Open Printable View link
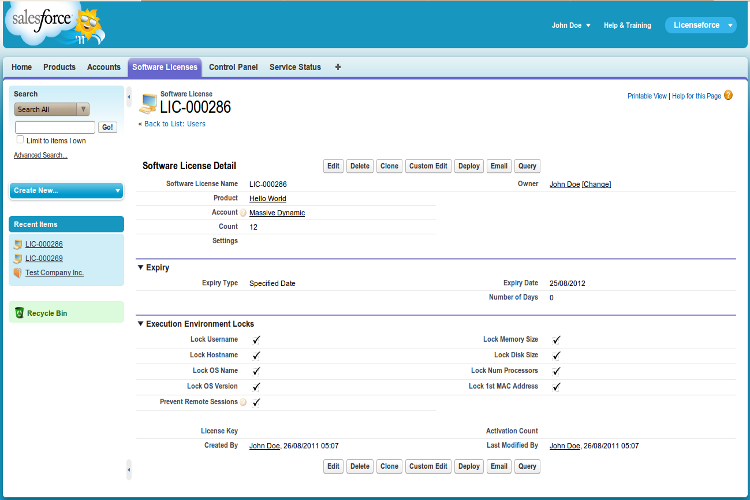Viewport: 750px width, 500px height. coord(647,96)
